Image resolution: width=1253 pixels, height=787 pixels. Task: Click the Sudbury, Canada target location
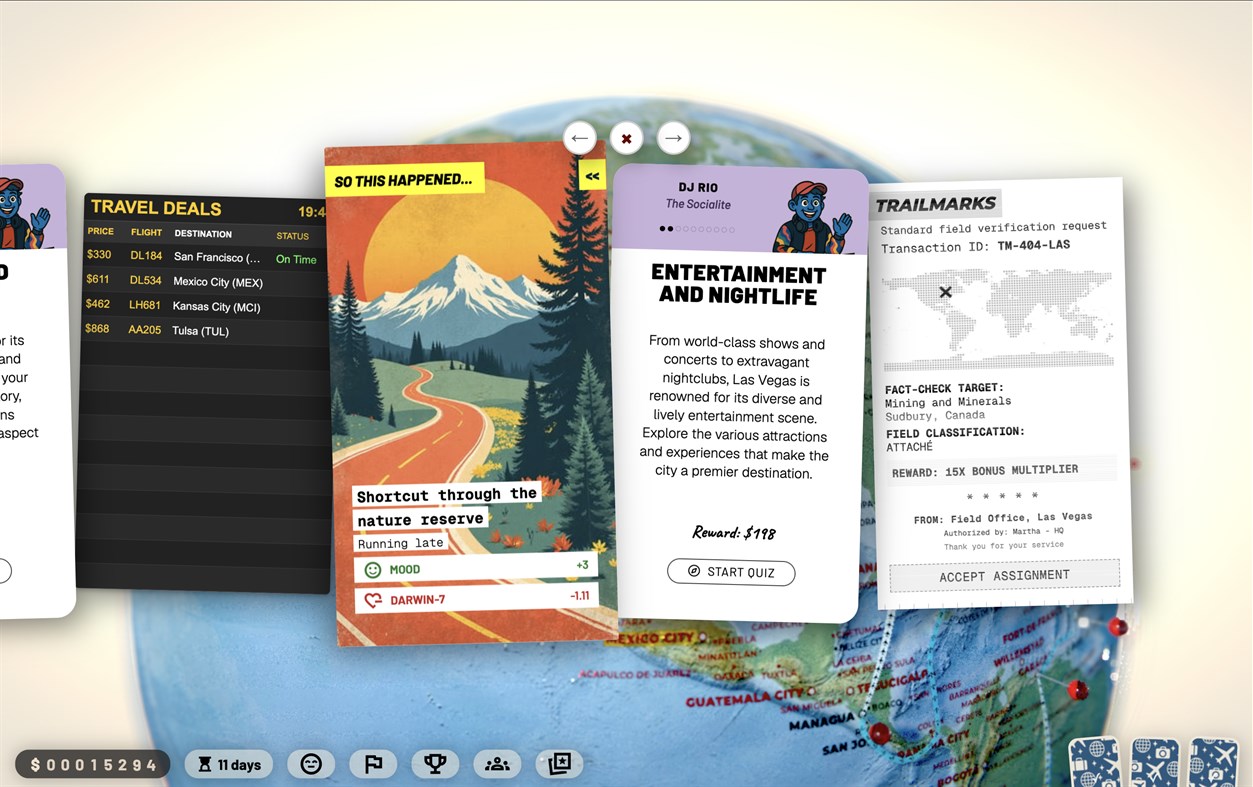pyautogui.click(x=935, y=415)
